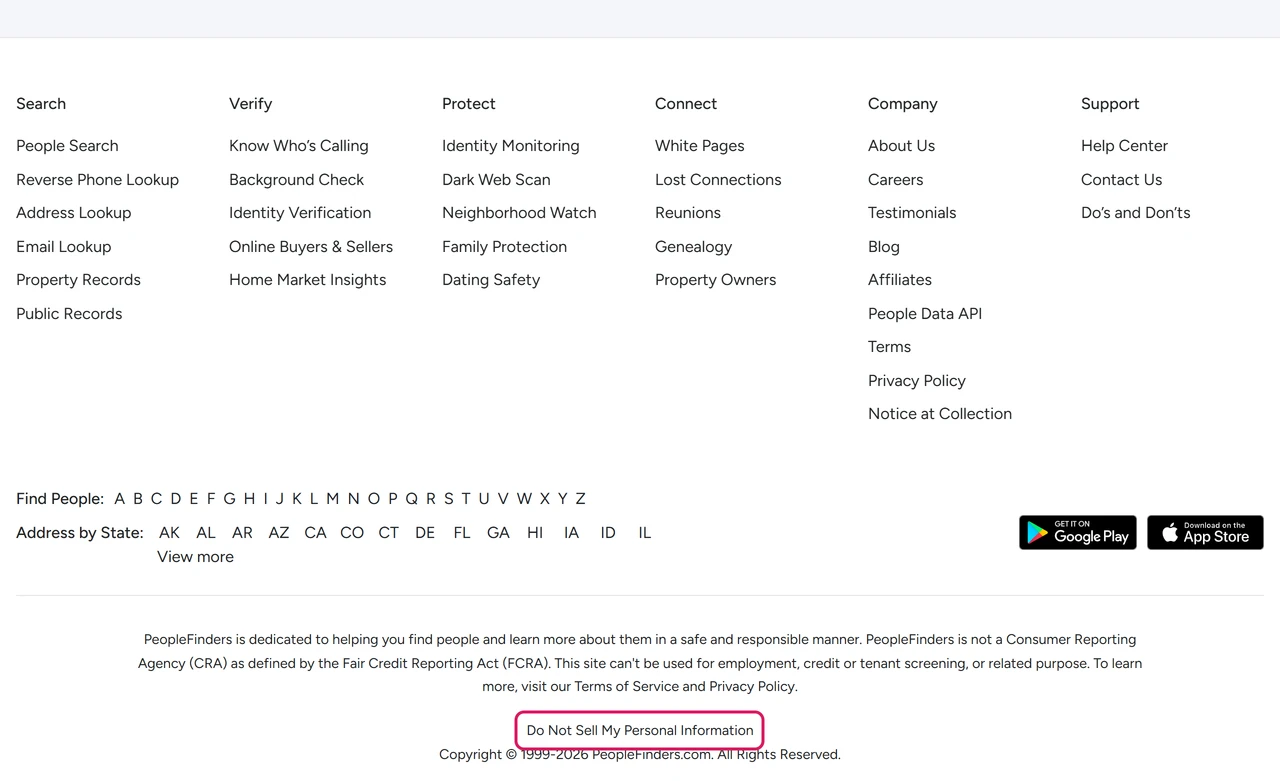Open People Data API link
The width and height of the screenshot is (1280, 781).
click(x=925, y=314)
